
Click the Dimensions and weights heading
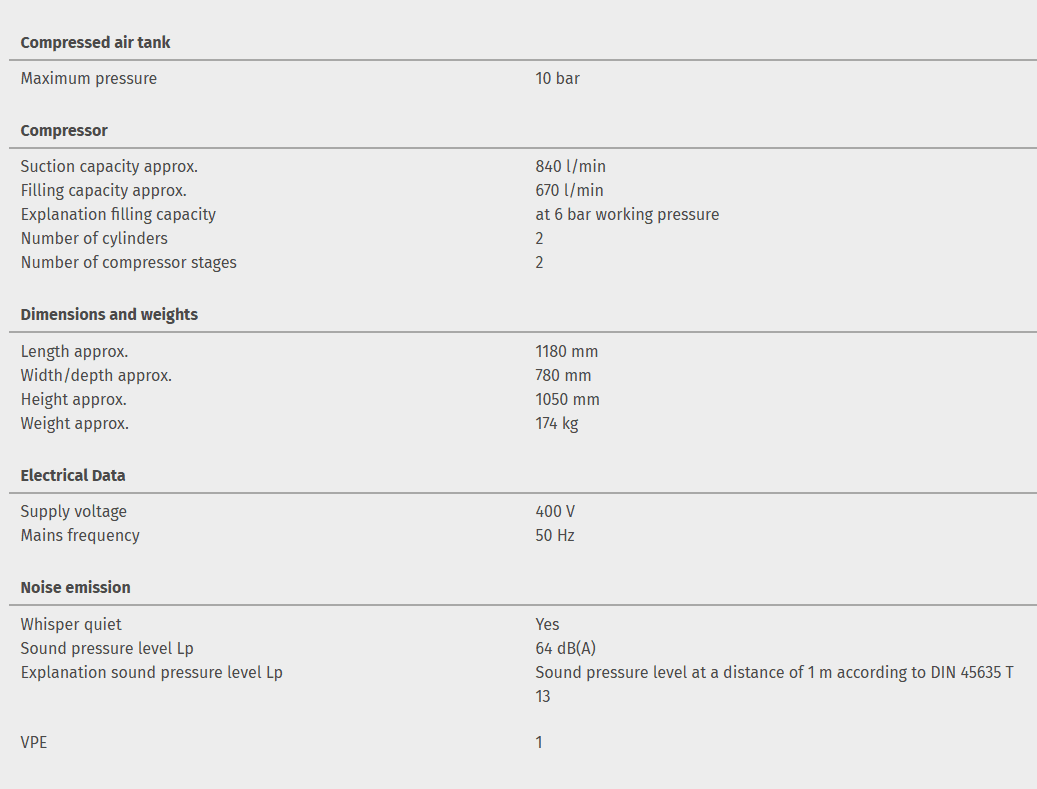(109, 314)
